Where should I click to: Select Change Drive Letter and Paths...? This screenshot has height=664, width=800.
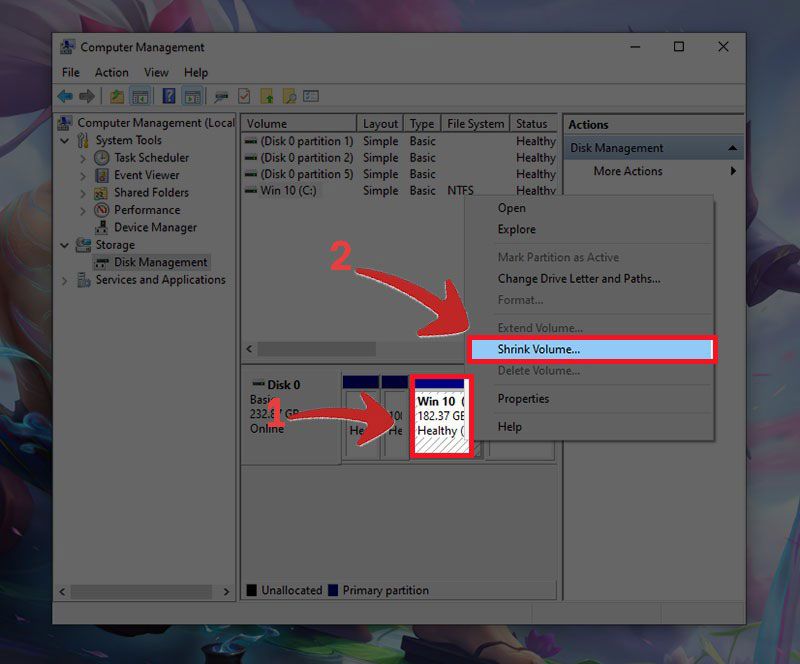[589, 279]
